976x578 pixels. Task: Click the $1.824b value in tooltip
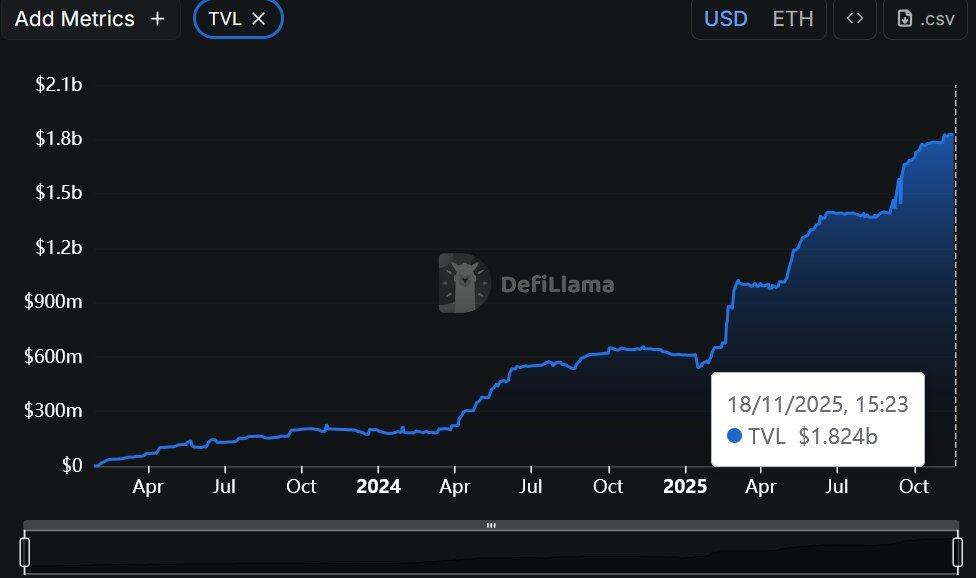[838, 436]
